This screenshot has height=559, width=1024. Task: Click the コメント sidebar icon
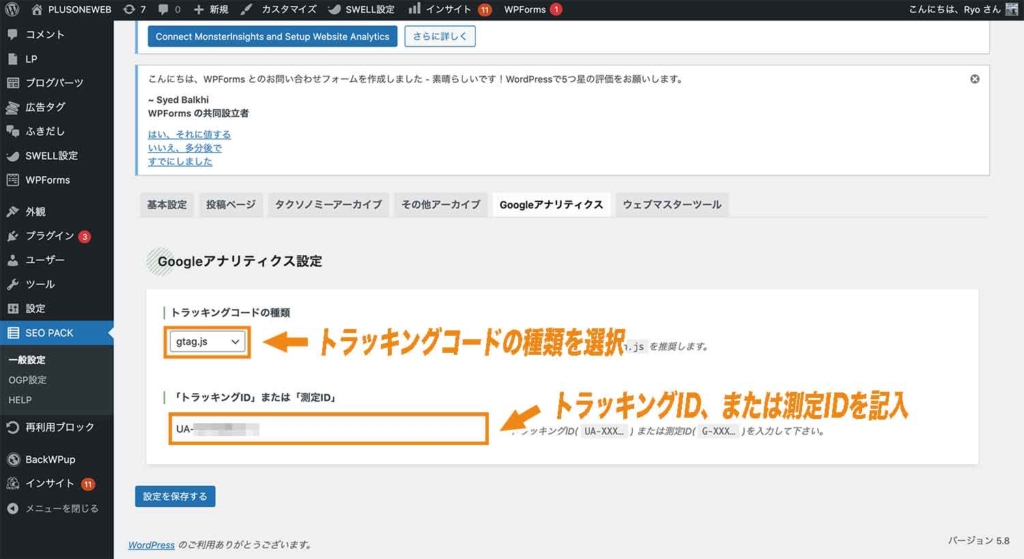point(12,34)
